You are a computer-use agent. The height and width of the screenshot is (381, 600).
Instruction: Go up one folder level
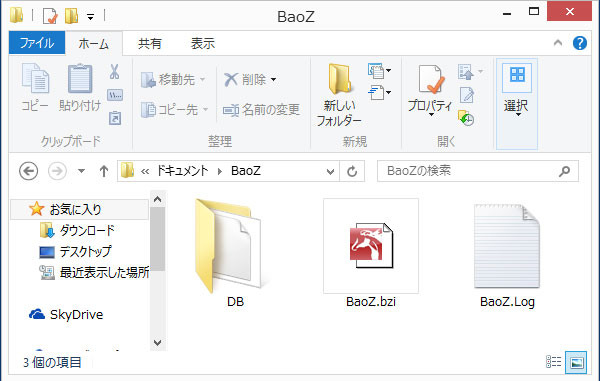104,171
